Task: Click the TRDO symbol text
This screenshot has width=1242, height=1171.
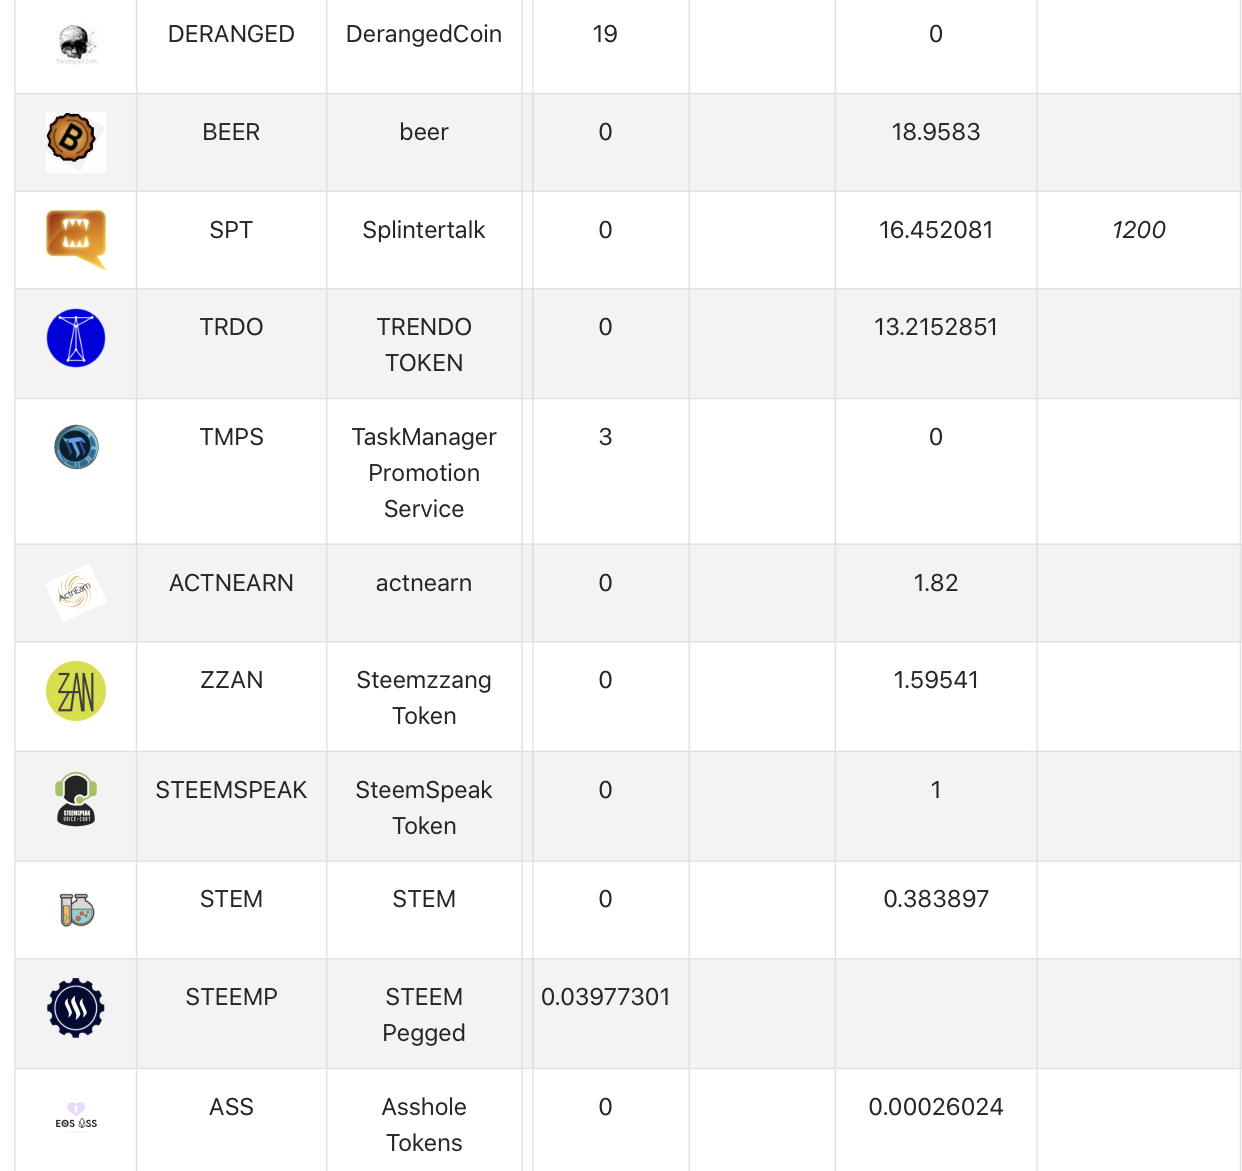Action: (231, 327)
